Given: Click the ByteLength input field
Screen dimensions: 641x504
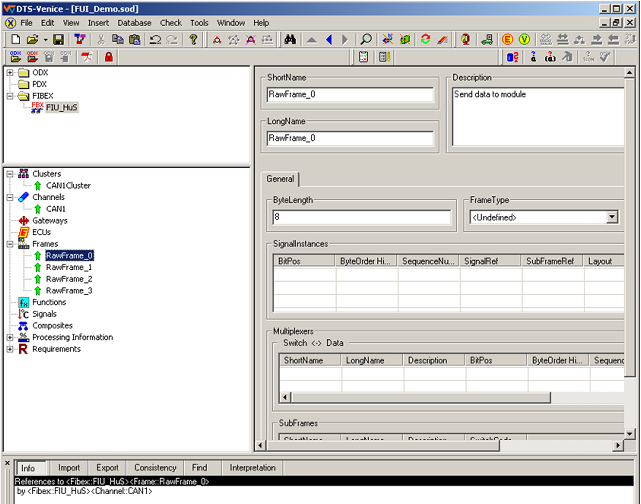Looking at the screenshot, I should (x=361, y=217).
